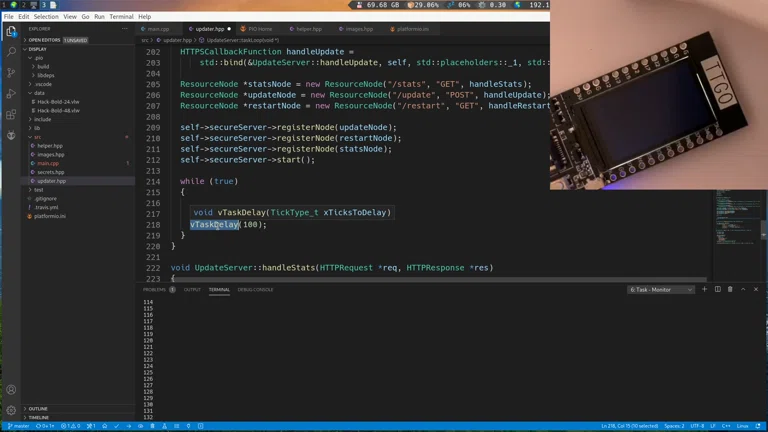Split the terminal panel

coord(718,289)
